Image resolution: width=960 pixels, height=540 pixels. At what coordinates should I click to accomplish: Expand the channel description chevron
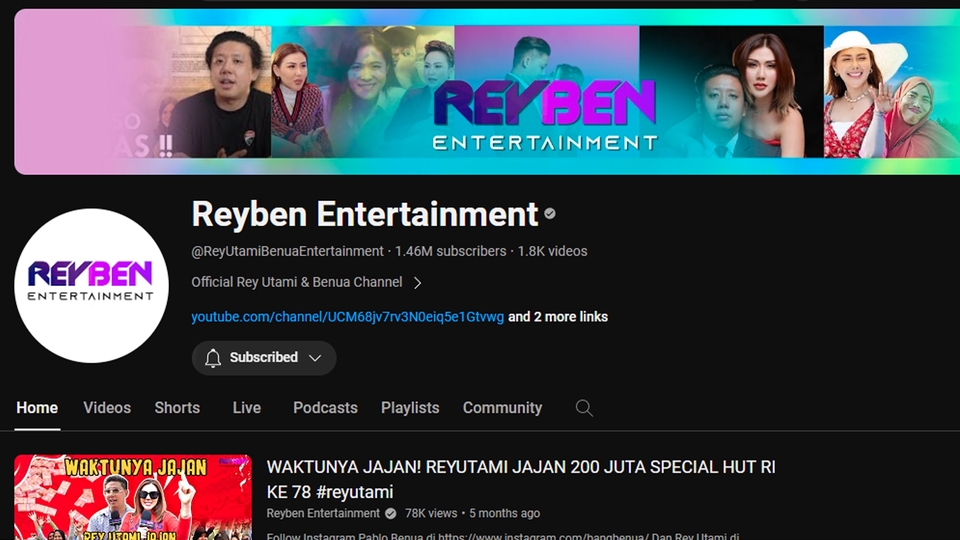click(x=418, y=283)
